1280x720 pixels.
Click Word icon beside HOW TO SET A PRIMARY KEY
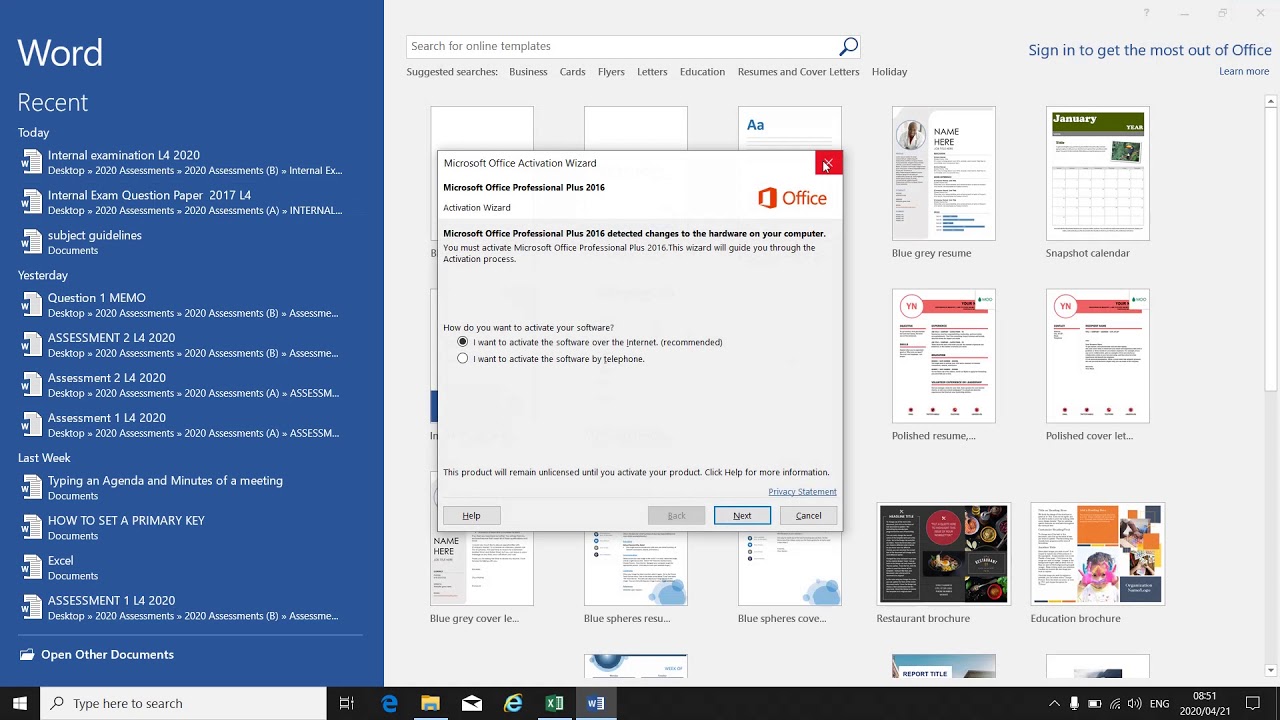coord(31,527)
